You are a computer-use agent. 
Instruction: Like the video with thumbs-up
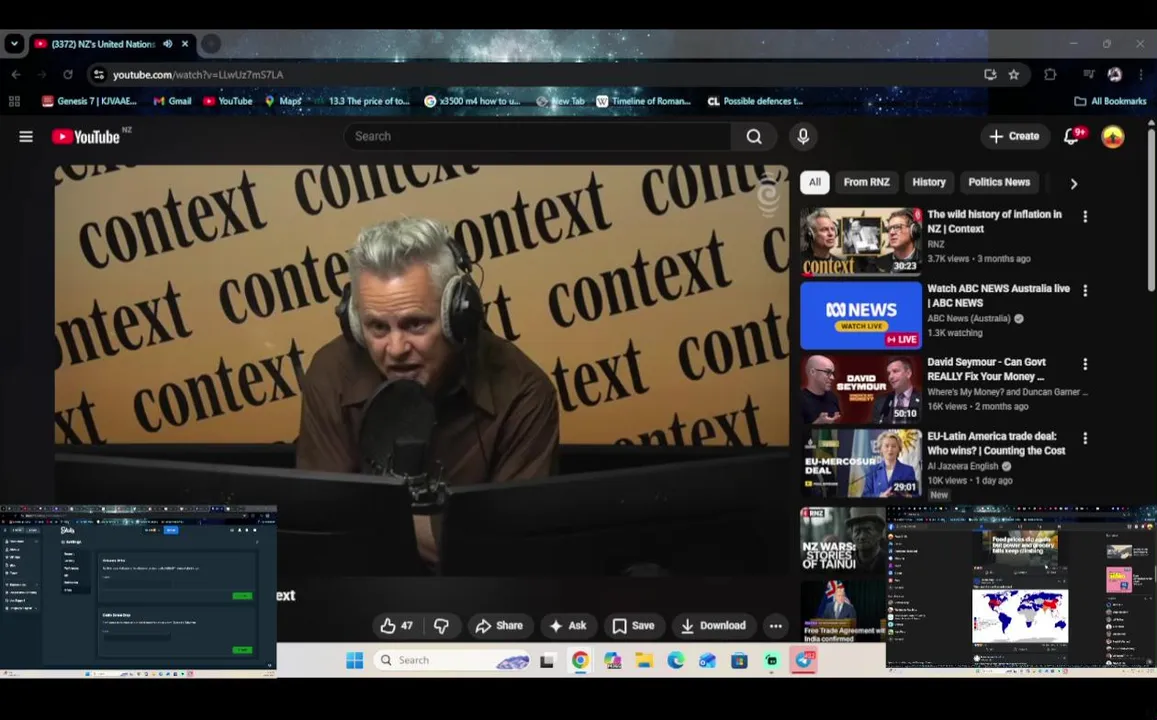(x=397, y=626)
